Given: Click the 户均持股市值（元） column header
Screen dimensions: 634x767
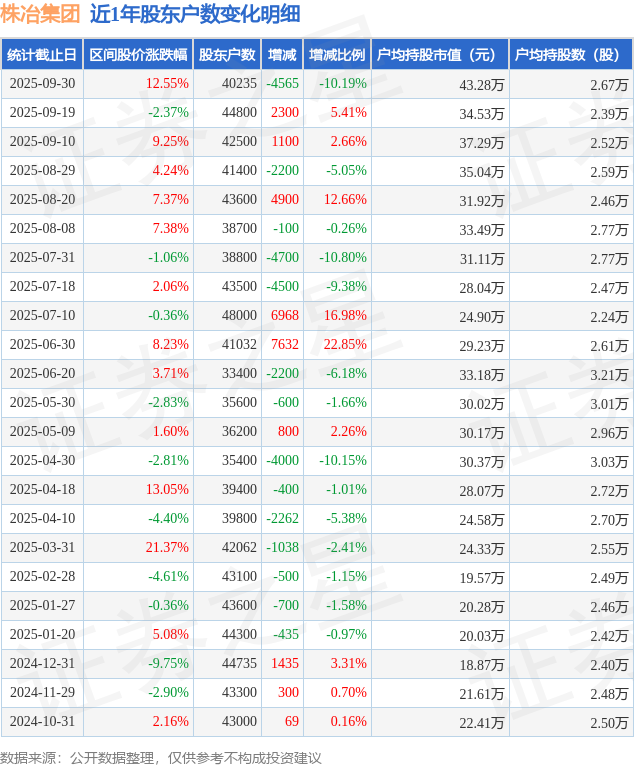Looking at the screenshot, I should point(440,55).
